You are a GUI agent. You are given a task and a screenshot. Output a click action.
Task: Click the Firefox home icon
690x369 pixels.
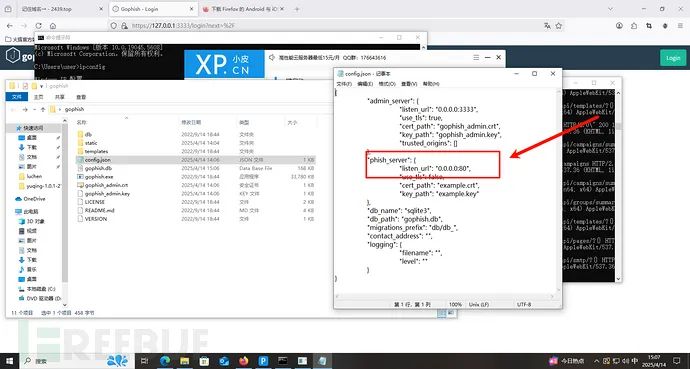click(53, 26)
